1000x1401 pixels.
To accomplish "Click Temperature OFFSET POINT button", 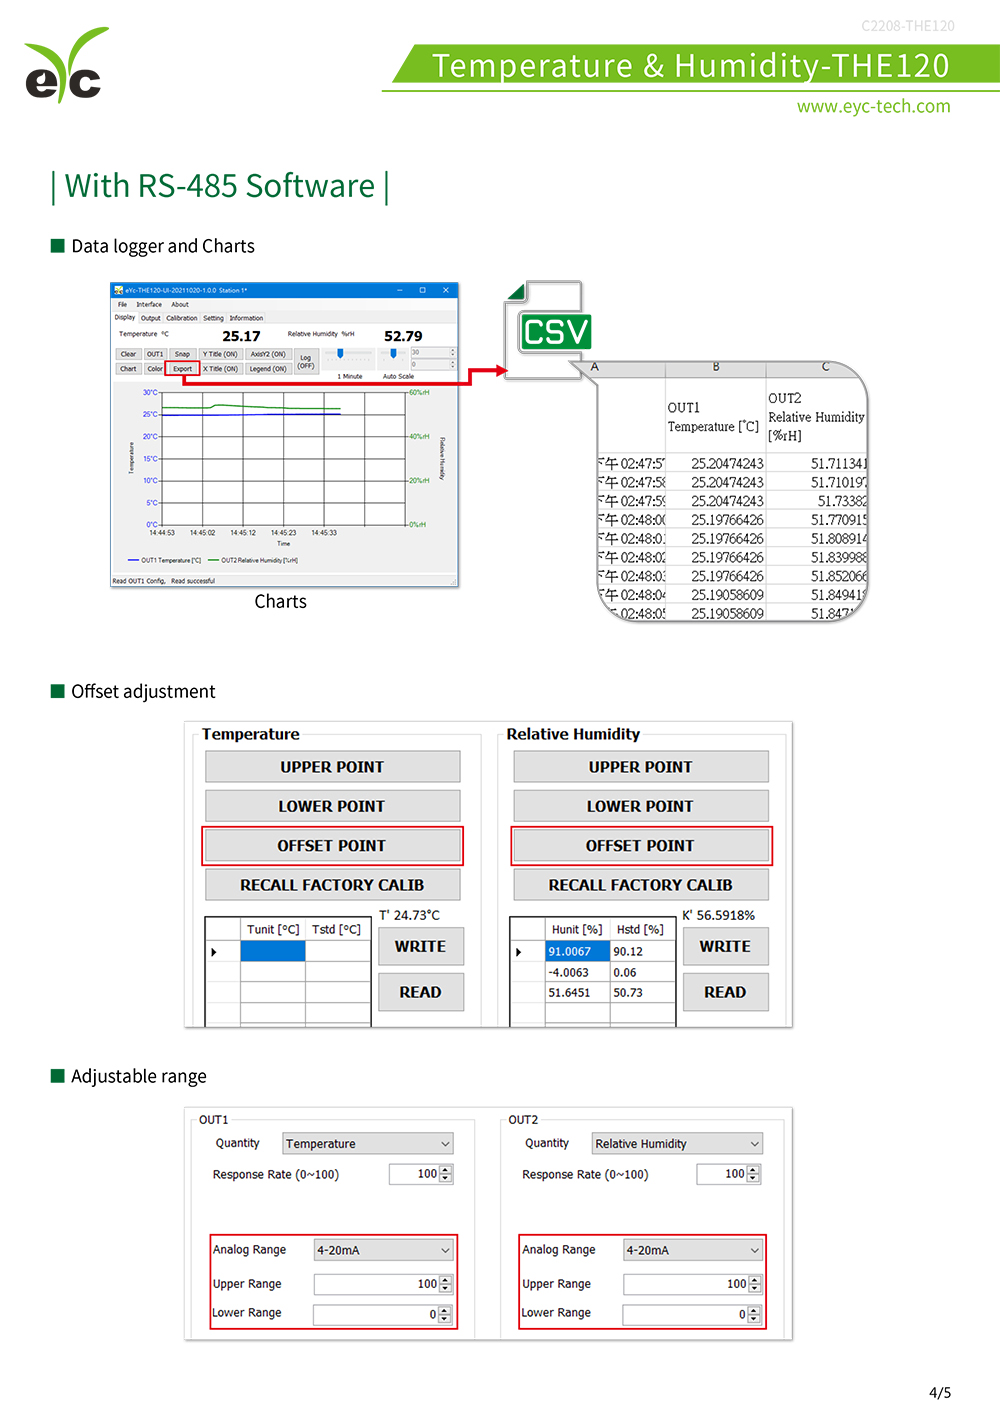I will pos(332,846).
